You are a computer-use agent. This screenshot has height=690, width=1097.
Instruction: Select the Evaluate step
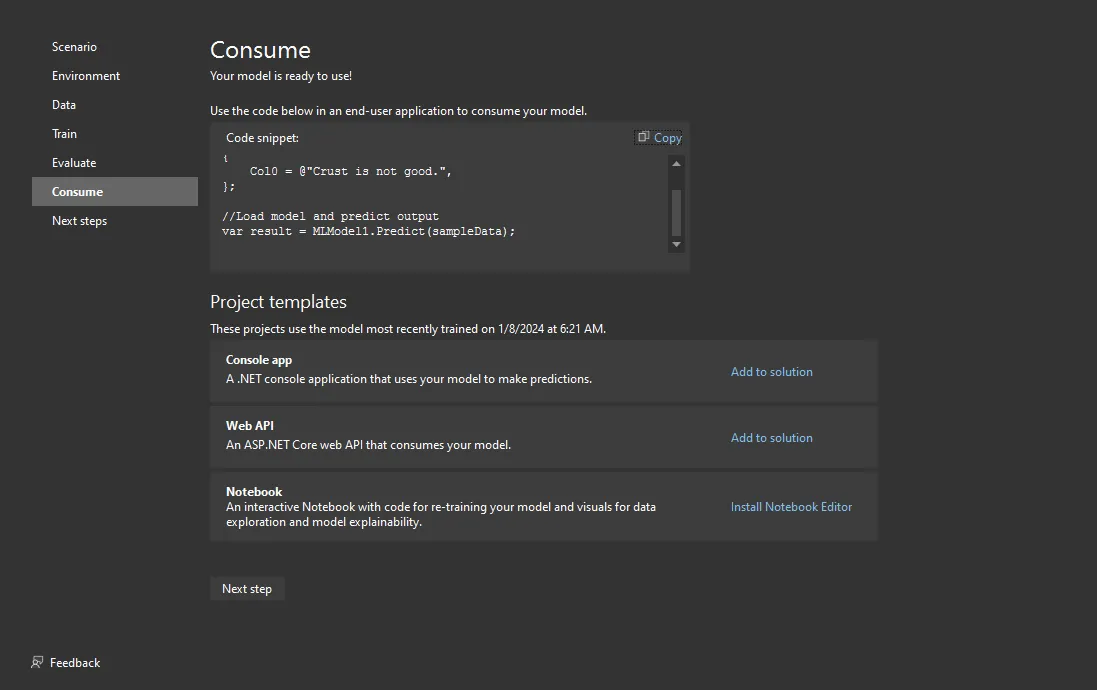[x=74, y=163]
